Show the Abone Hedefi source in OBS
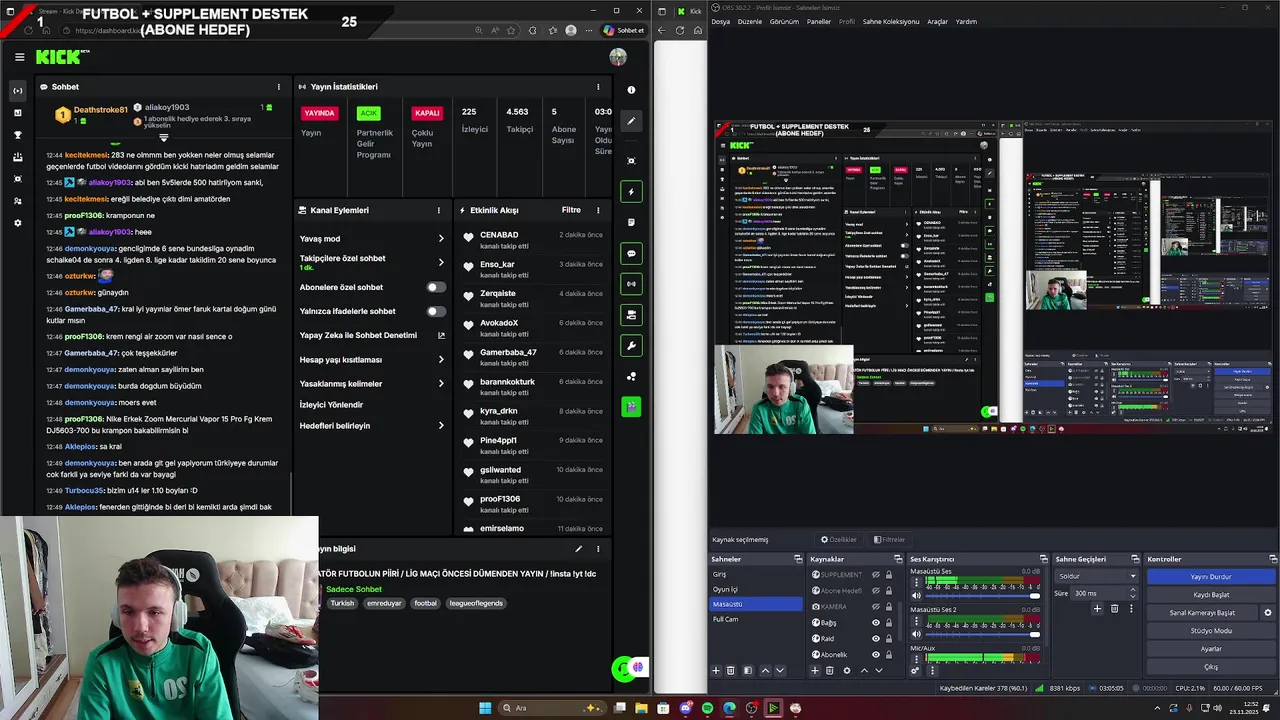The image size is (1280, 720). click(876, 591)
